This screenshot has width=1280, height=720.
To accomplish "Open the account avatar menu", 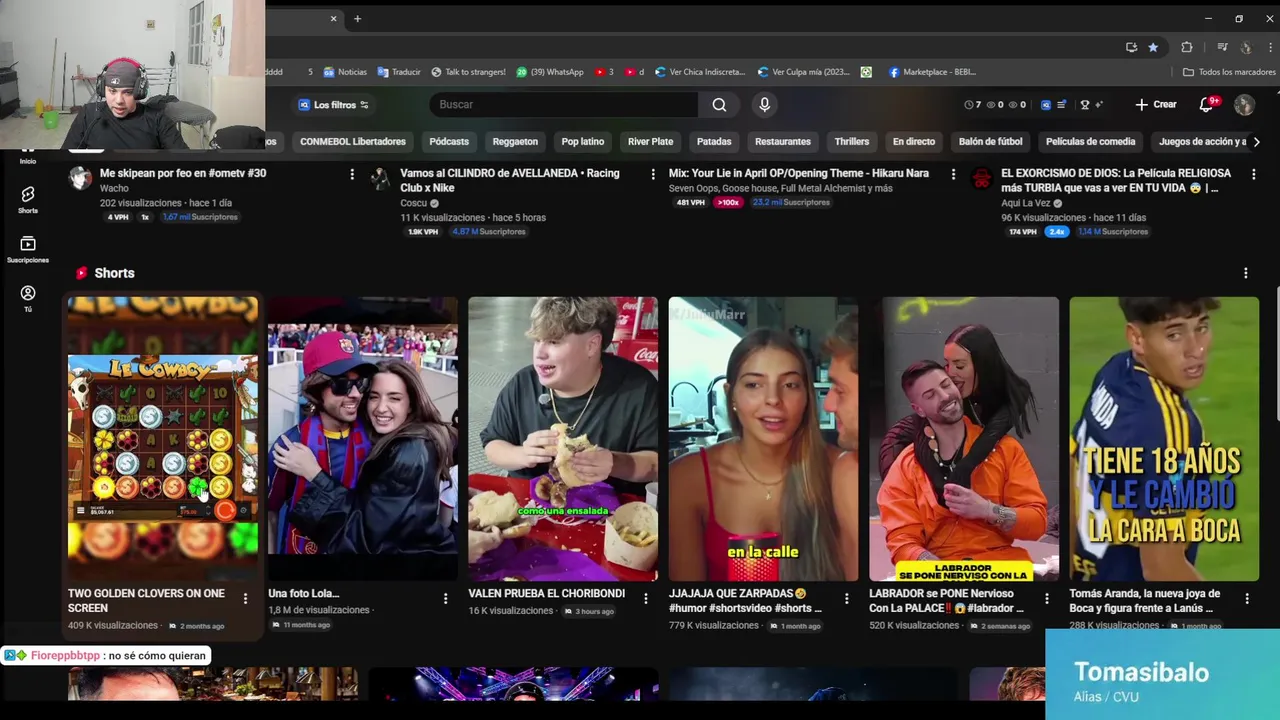I will (x=1244, y=104).
